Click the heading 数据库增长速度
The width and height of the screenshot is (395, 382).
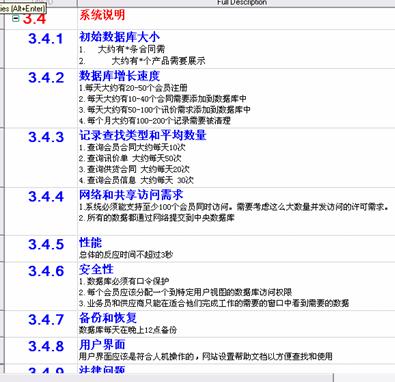click(119, 76)
